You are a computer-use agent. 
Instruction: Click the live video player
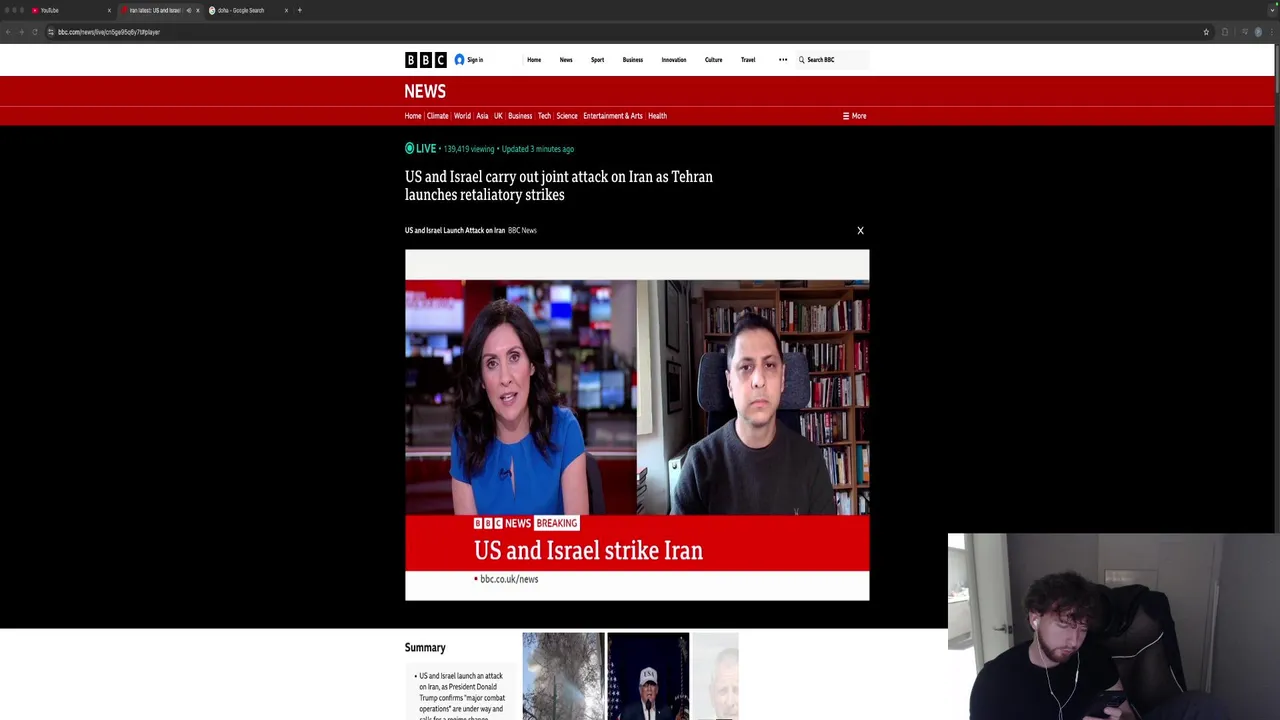click(637, 425)
